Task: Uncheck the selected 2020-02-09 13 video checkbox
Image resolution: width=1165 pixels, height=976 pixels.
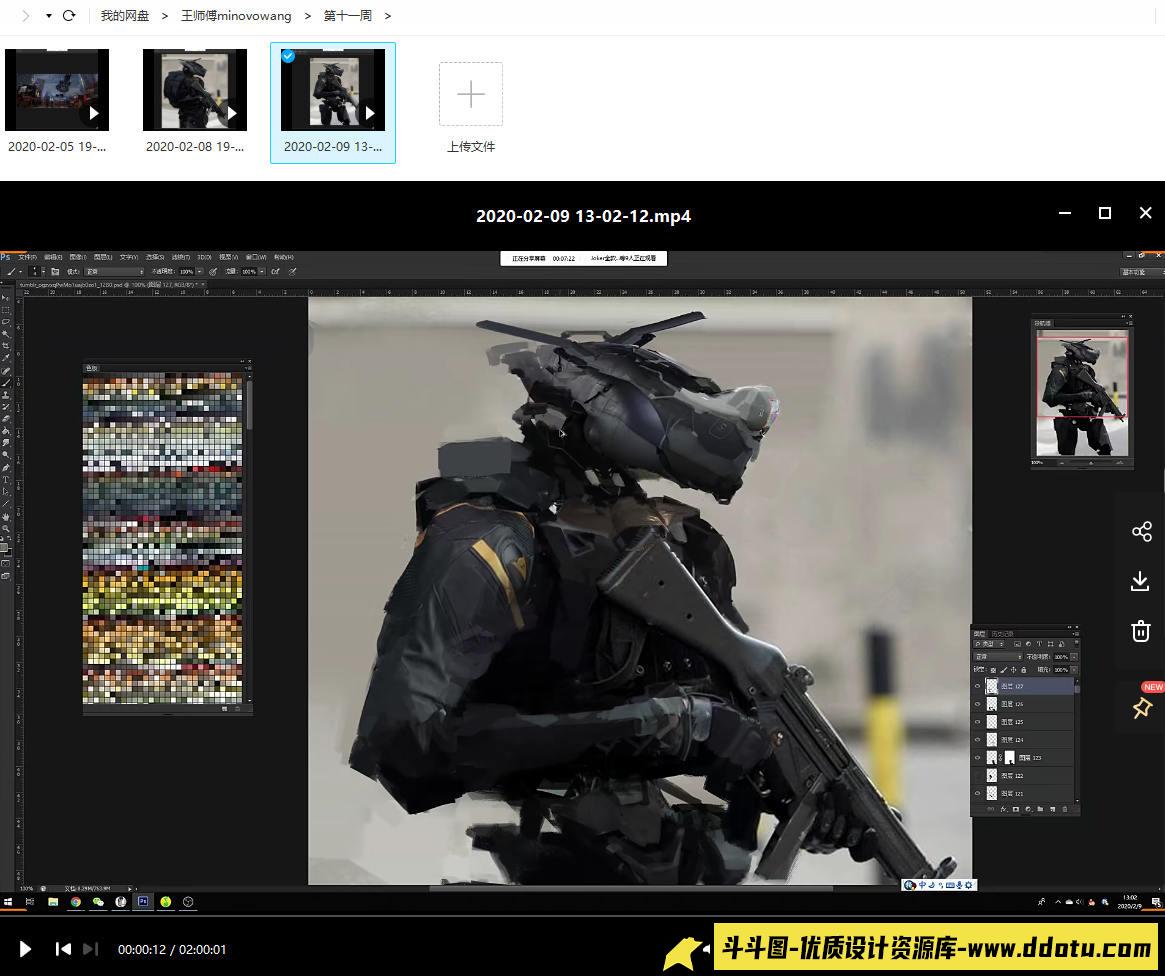Action: [288, 56]
